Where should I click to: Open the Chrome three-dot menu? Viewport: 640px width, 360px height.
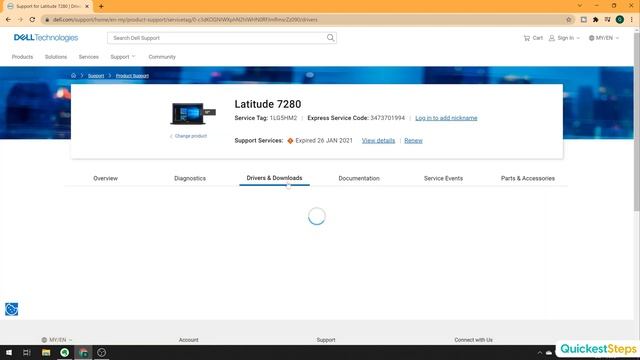point(631,20)
